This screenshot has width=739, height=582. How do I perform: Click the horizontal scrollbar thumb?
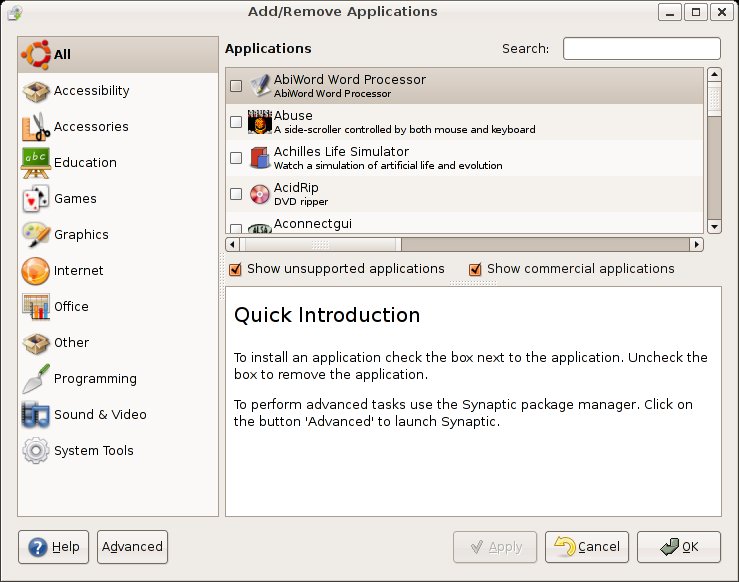tap(320, 245)
